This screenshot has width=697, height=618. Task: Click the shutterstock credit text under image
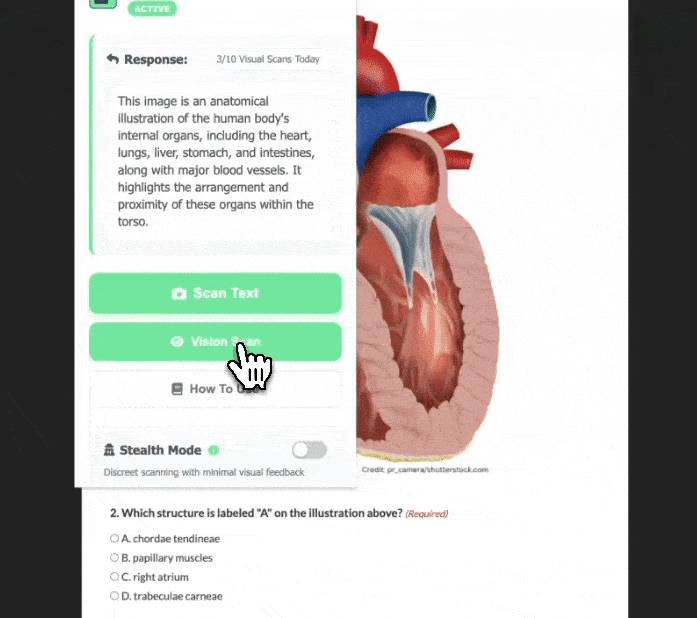point(425,470)
